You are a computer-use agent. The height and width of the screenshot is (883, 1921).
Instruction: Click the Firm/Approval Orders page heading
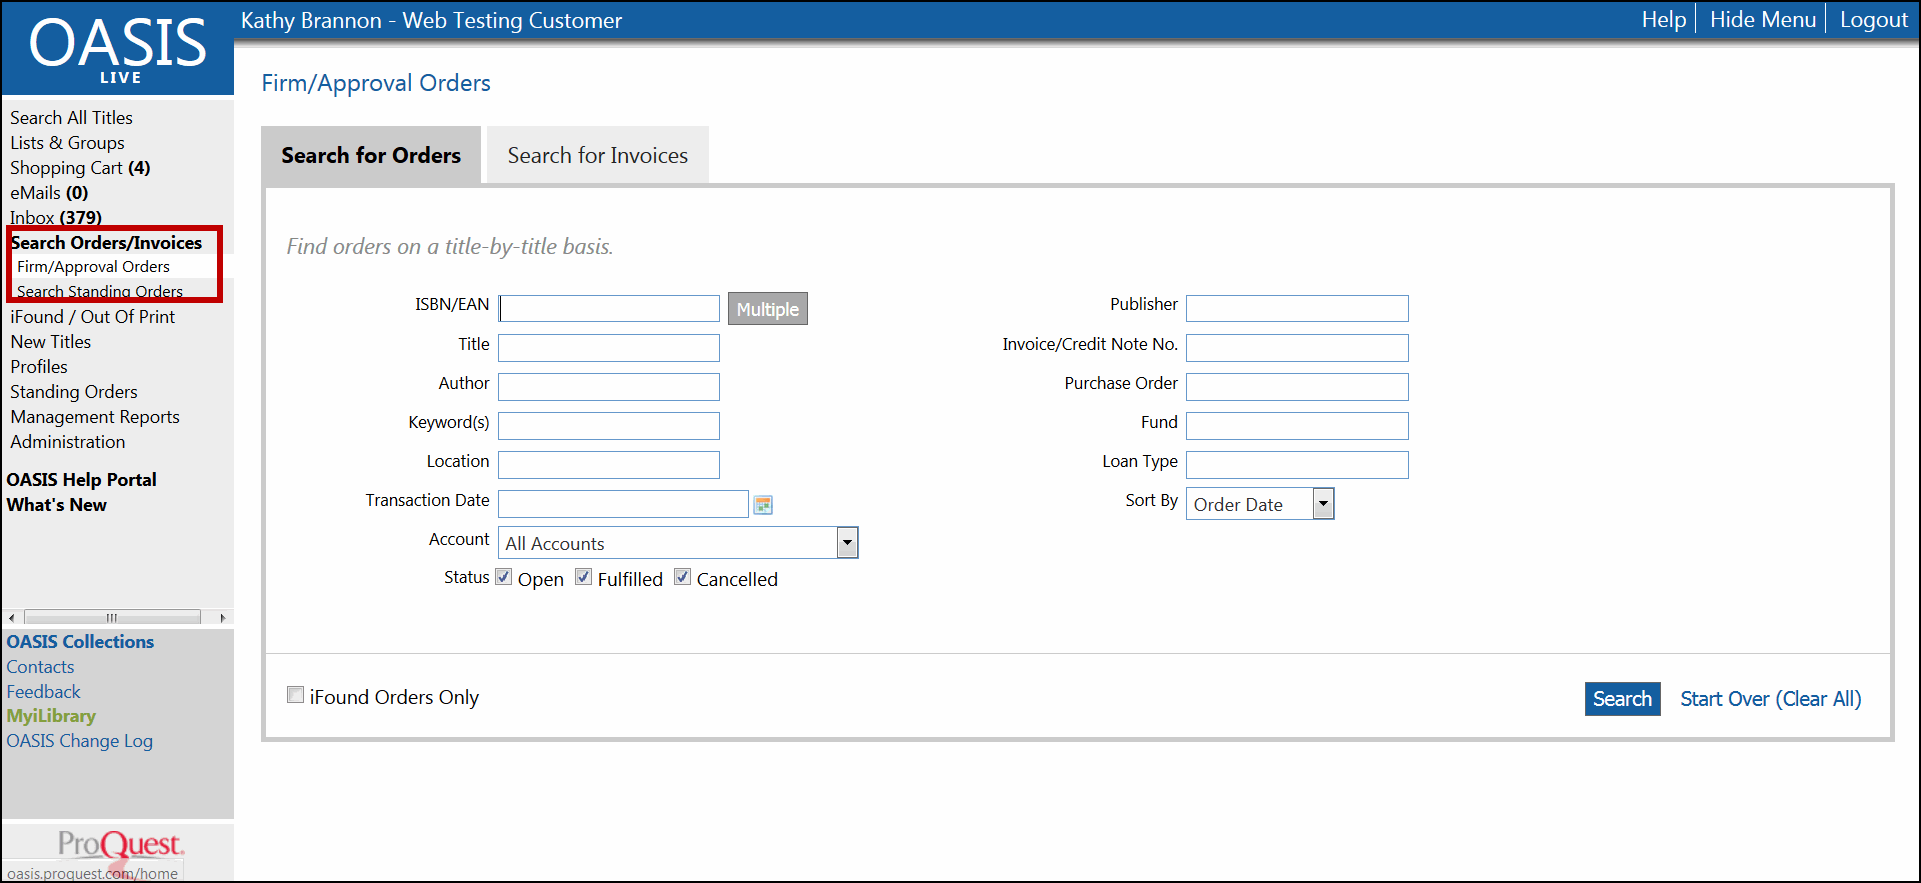coord(376,83)
